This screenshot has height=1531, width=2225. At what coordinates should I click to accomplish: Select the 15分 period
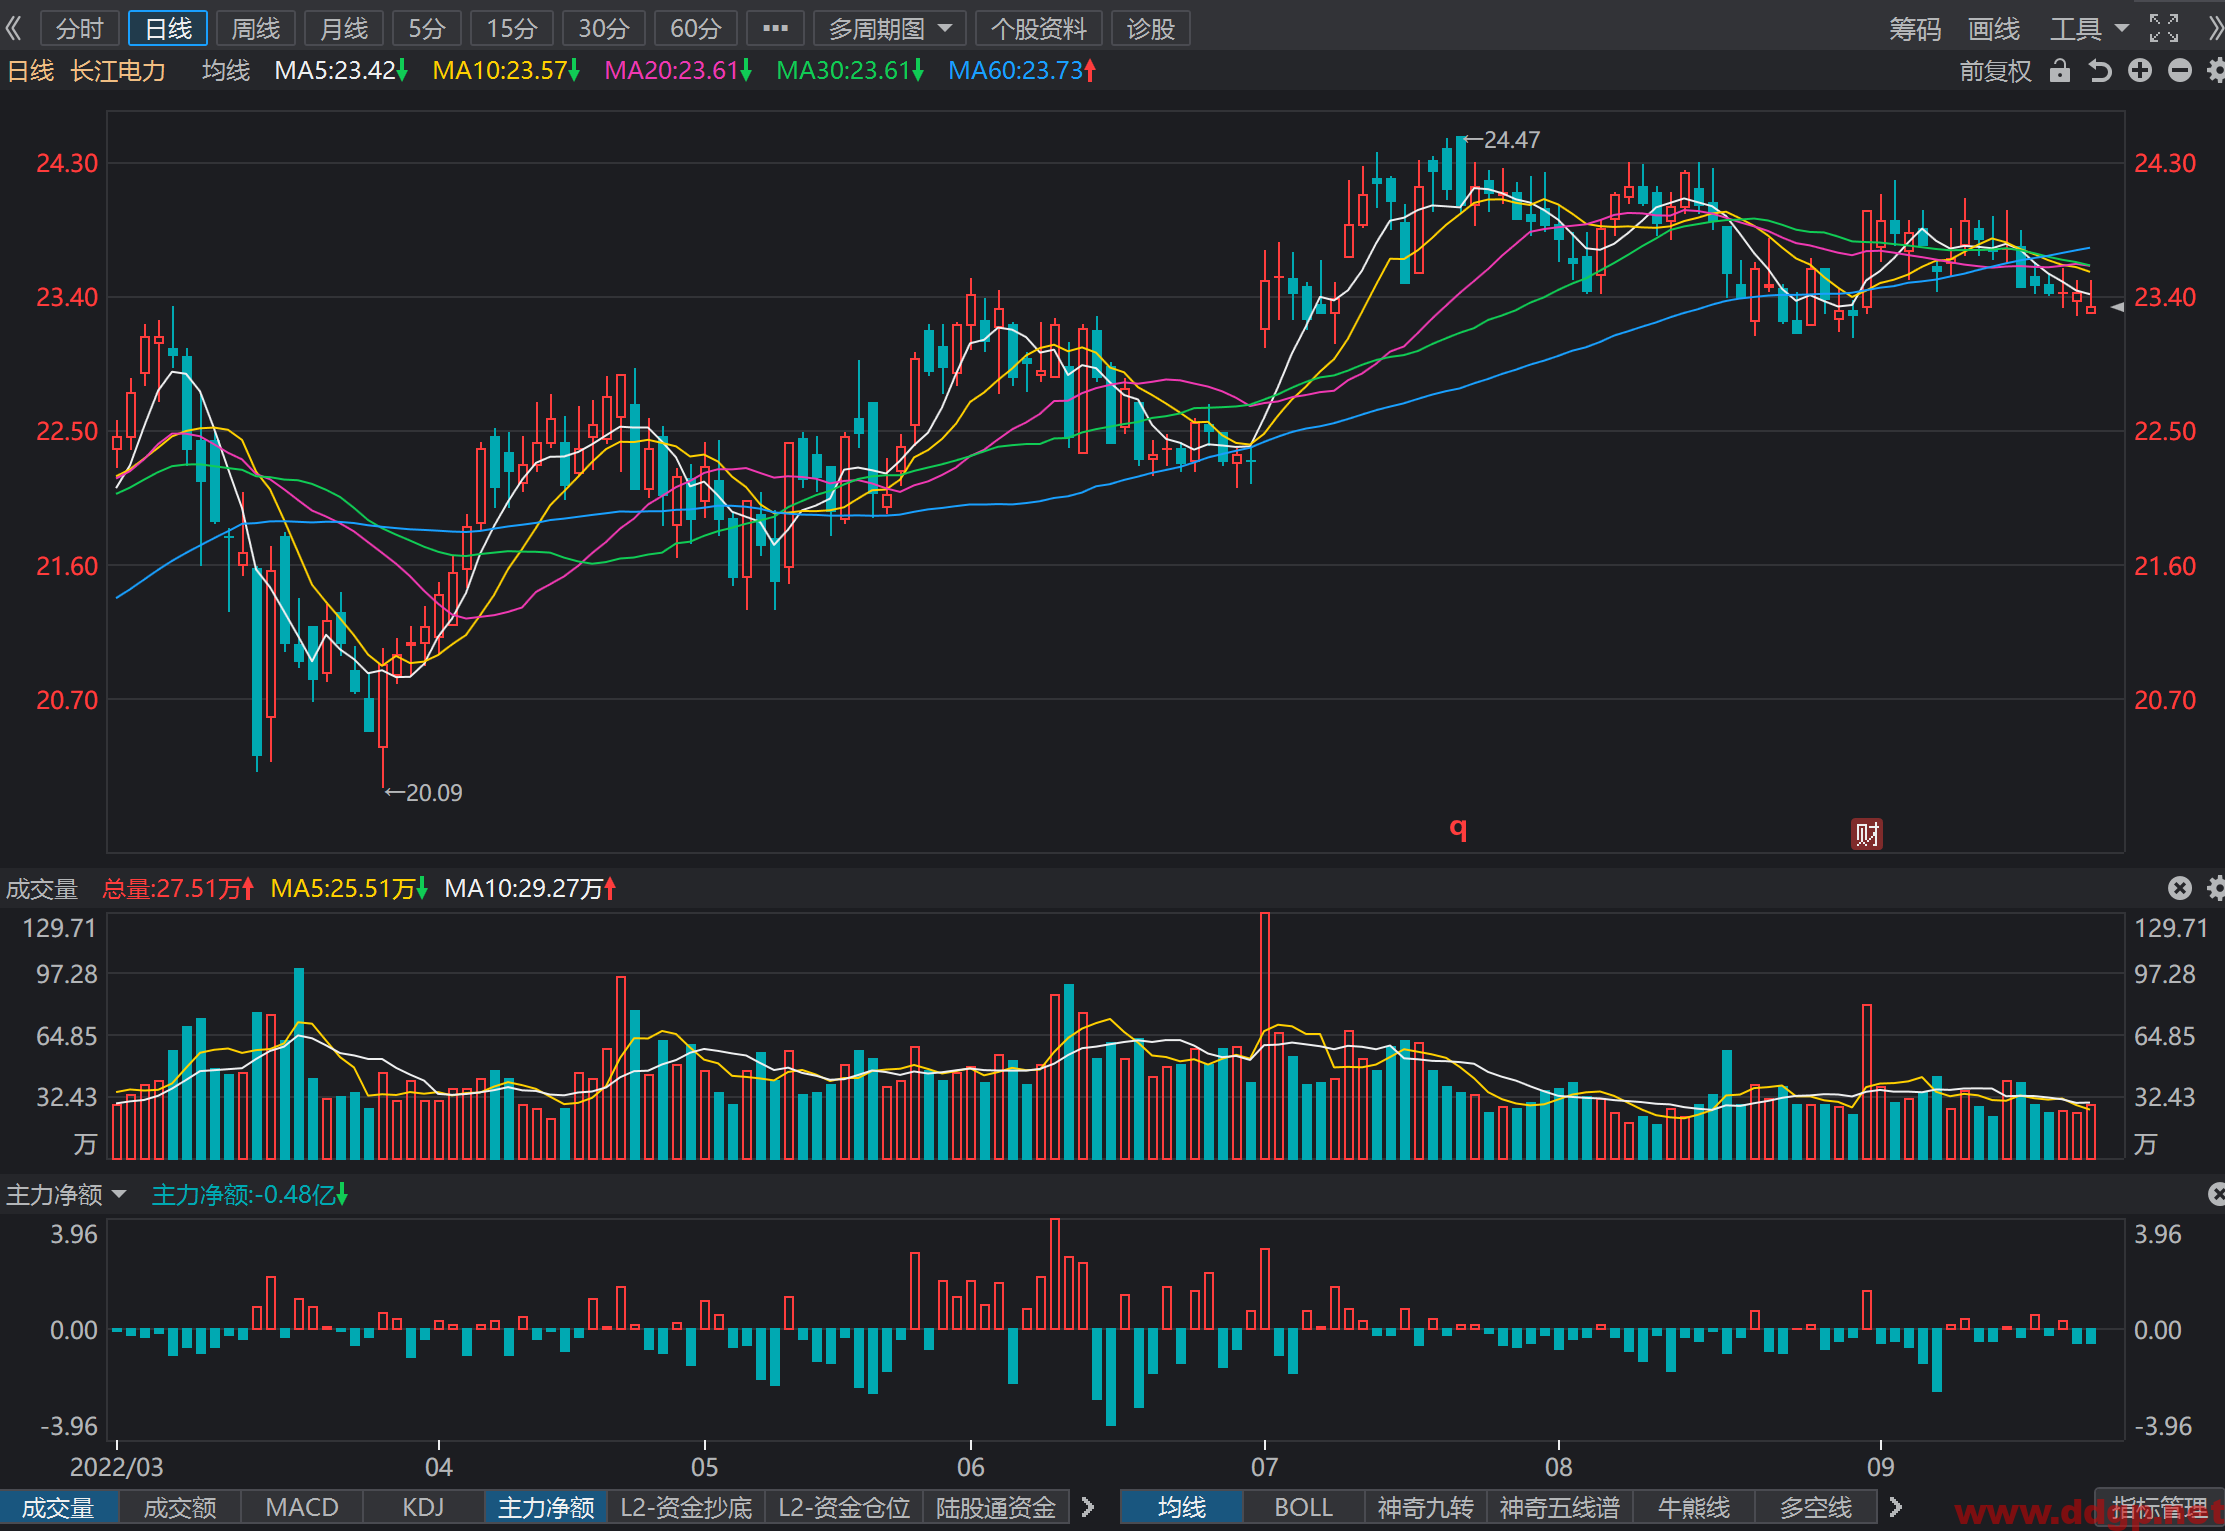(x=512, y=28)
